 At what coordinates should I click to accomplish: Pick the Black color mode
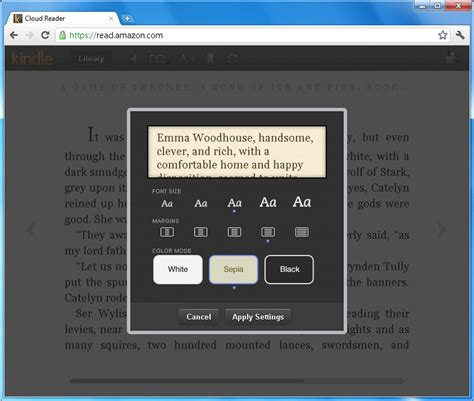[x=289, y=269]
